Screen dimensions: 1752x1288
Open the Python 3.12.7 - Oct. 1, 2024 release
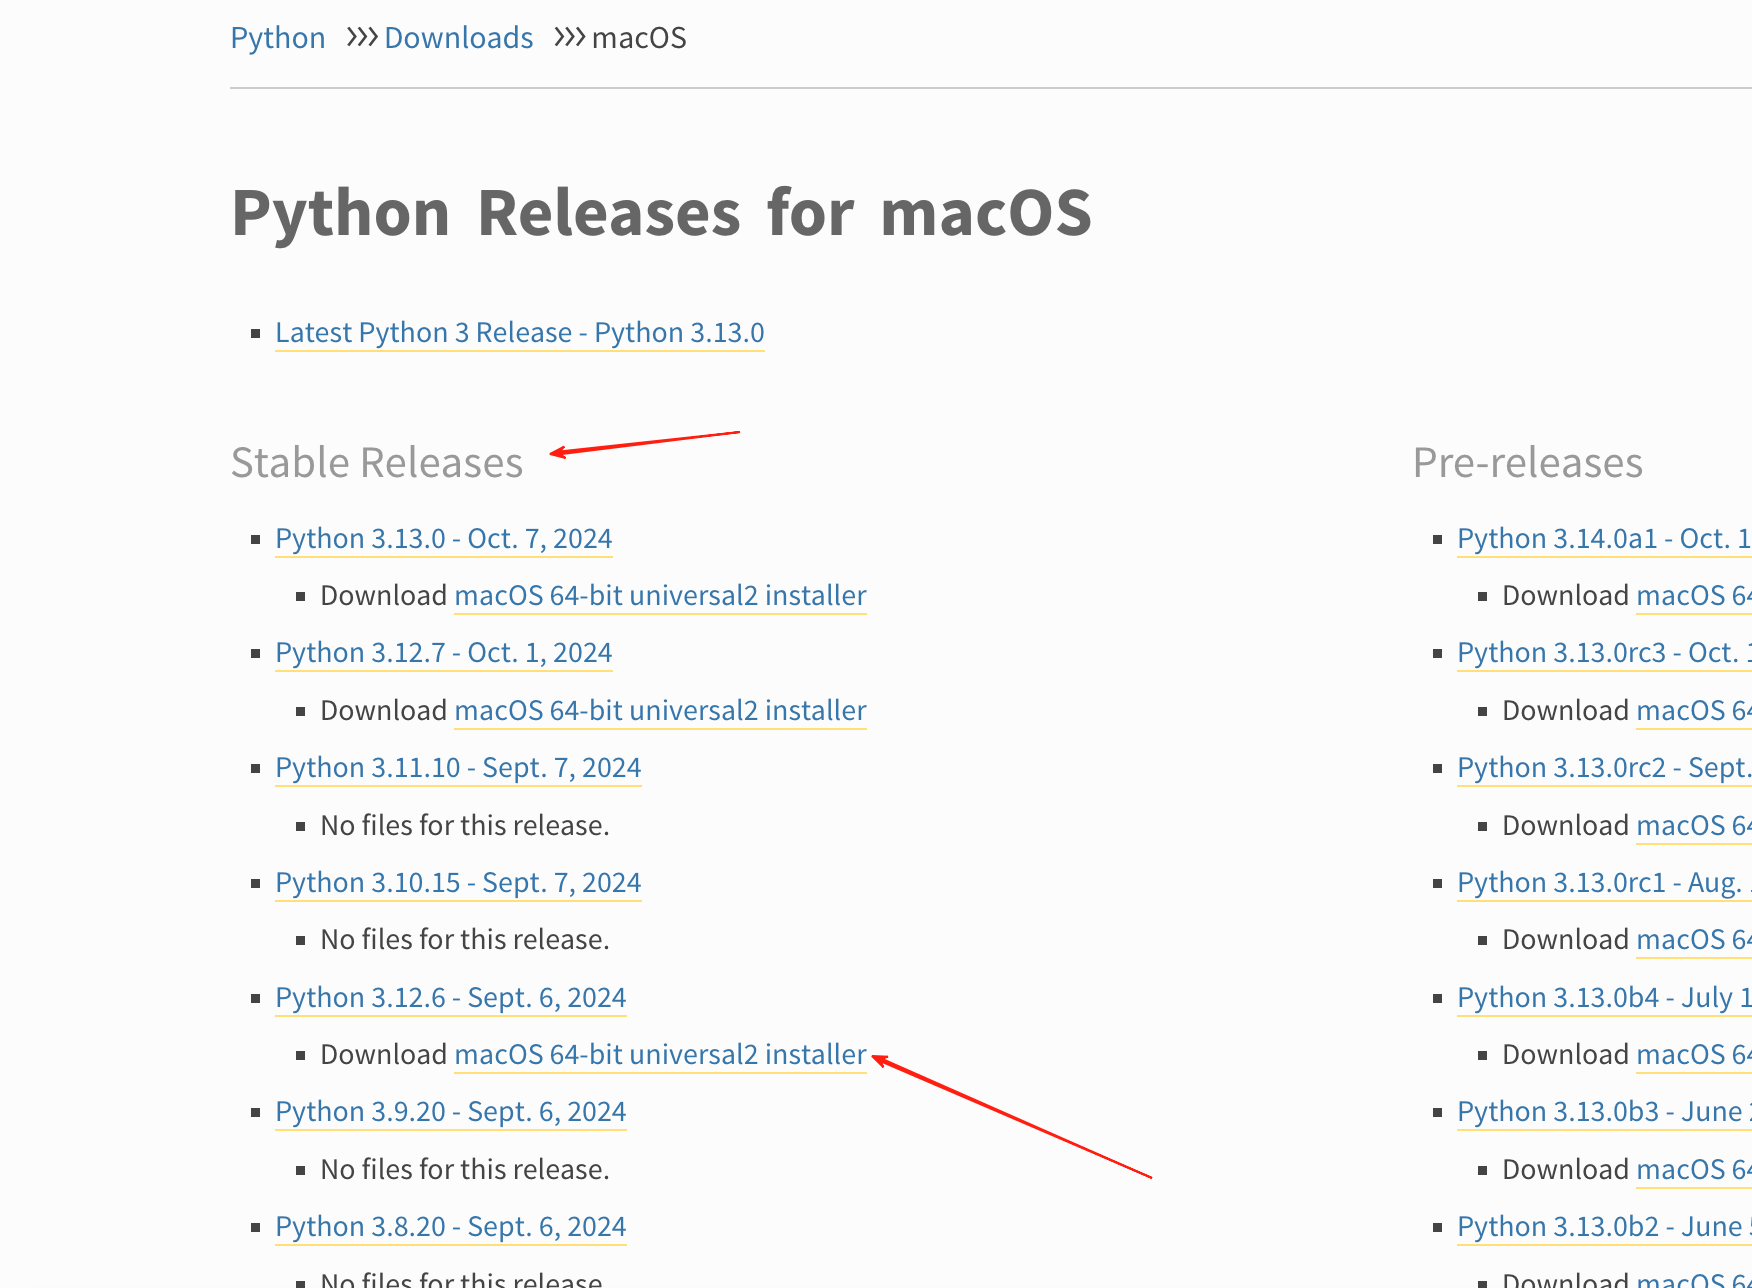click(x=444, y=652)
